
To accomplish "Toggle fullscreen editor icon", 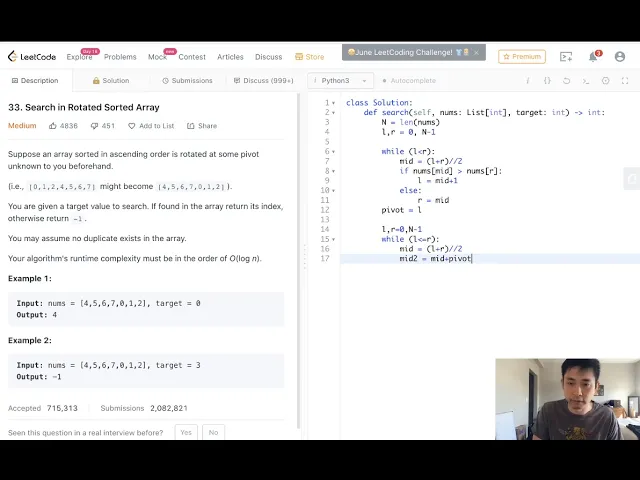I will [625, 81].
